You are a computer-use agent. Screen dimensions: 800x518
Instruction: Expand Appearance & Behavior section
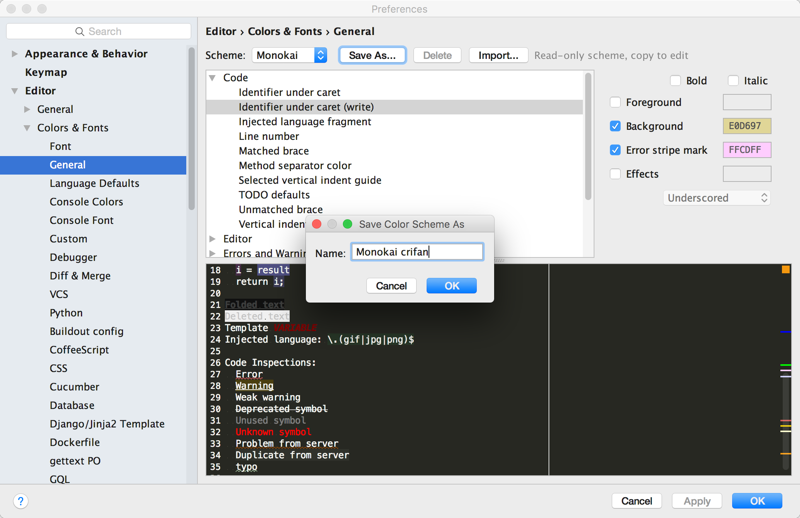(x=14, y=54)
